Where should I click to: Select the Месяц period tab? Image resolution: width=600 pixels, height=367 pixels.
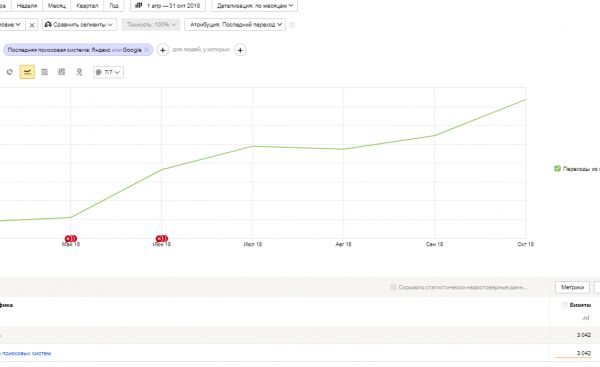click(57, 6)
